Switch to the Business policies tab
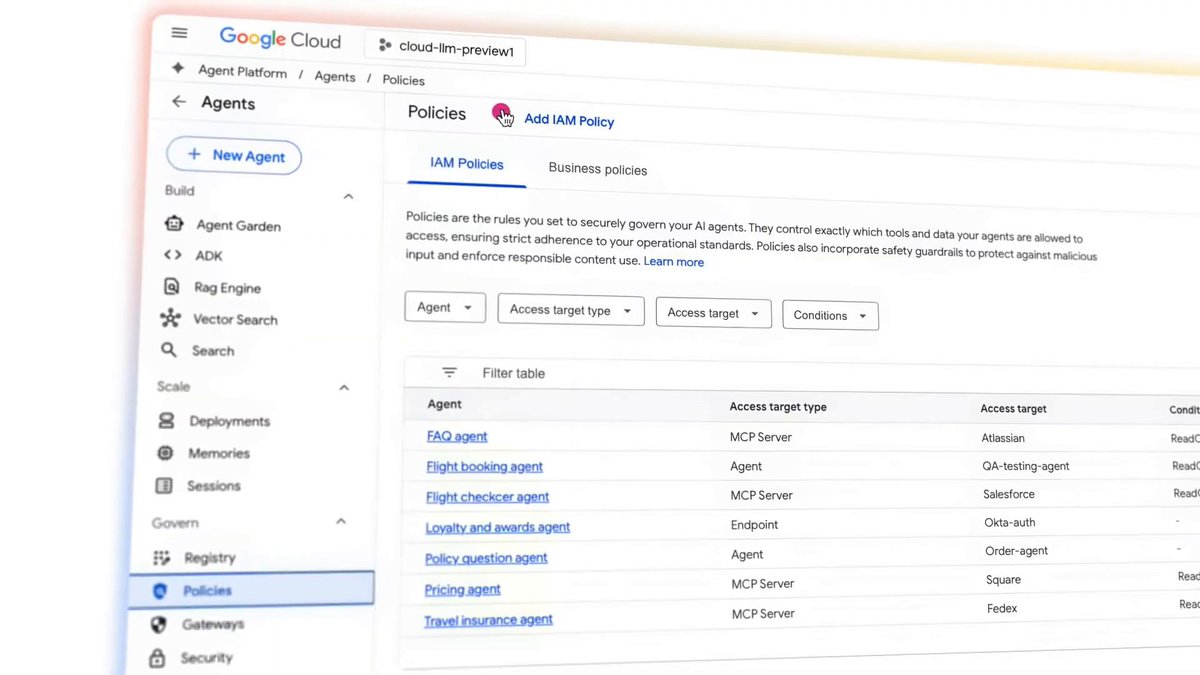This screenshot has height=675, width=1200. tap(598, 169)
